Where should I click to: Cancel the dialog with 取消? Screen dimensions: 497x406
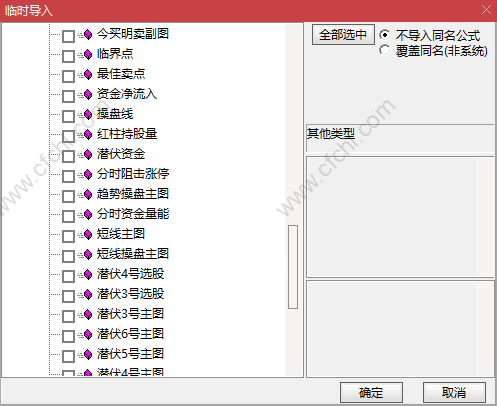coord(454,392)
